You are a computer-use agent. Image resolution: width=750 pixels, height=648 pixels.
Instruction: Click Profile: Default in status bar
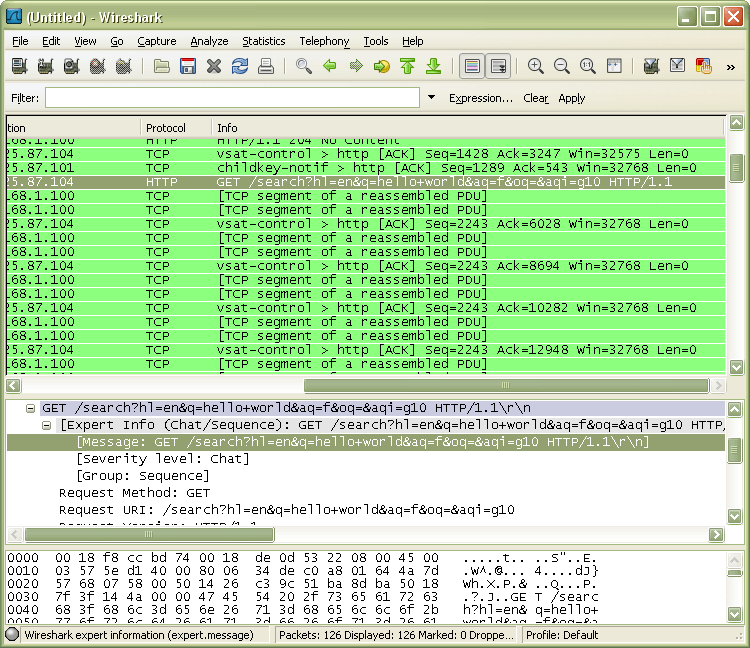click(562, 635)
